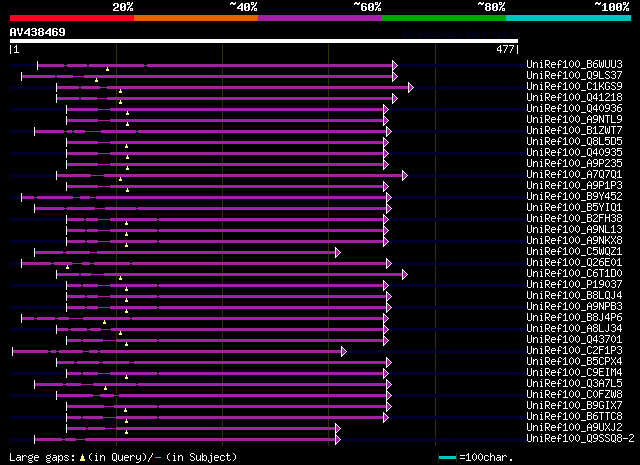640x465 pixels.
Task: Click the purple ~60% identity legend bar
Action: pyautogui.click(x=320, y=18)
